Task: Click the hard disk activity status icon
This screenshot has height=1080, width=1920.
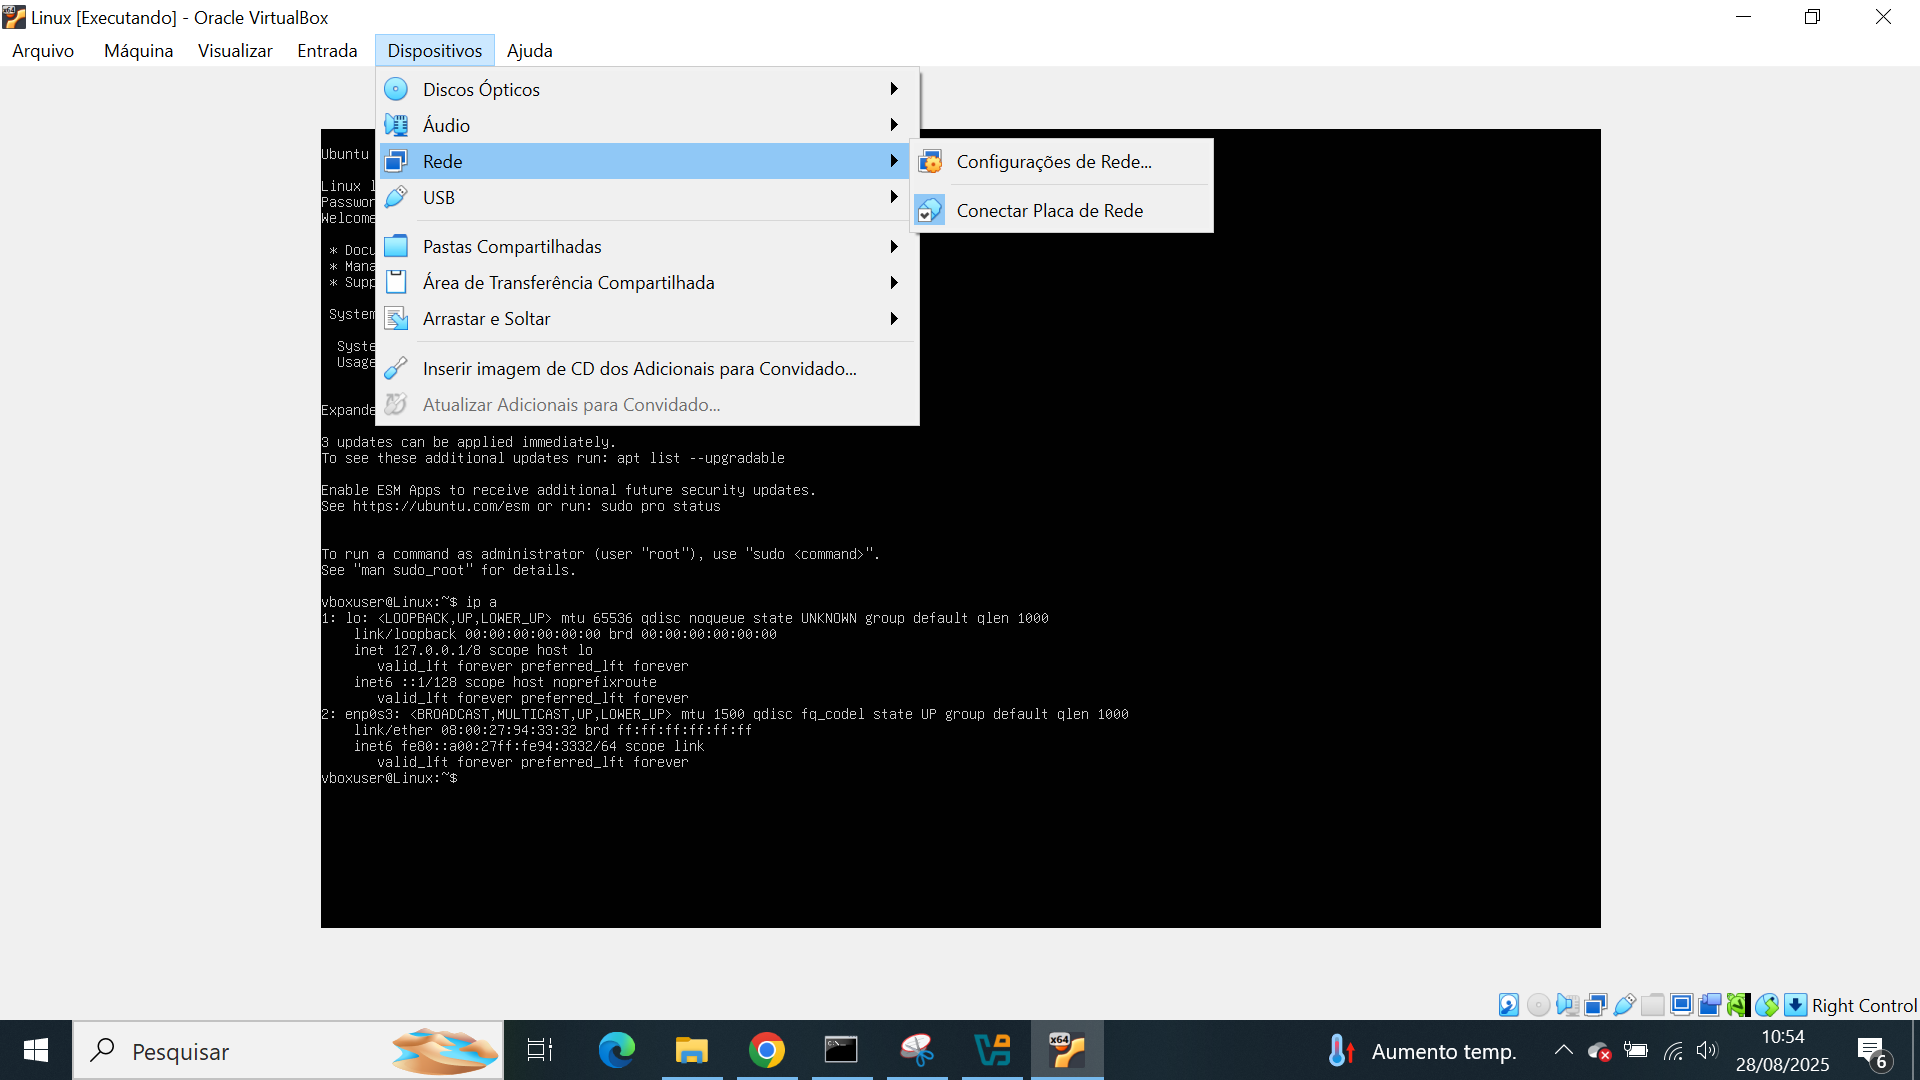Action: [1509, 1005]
